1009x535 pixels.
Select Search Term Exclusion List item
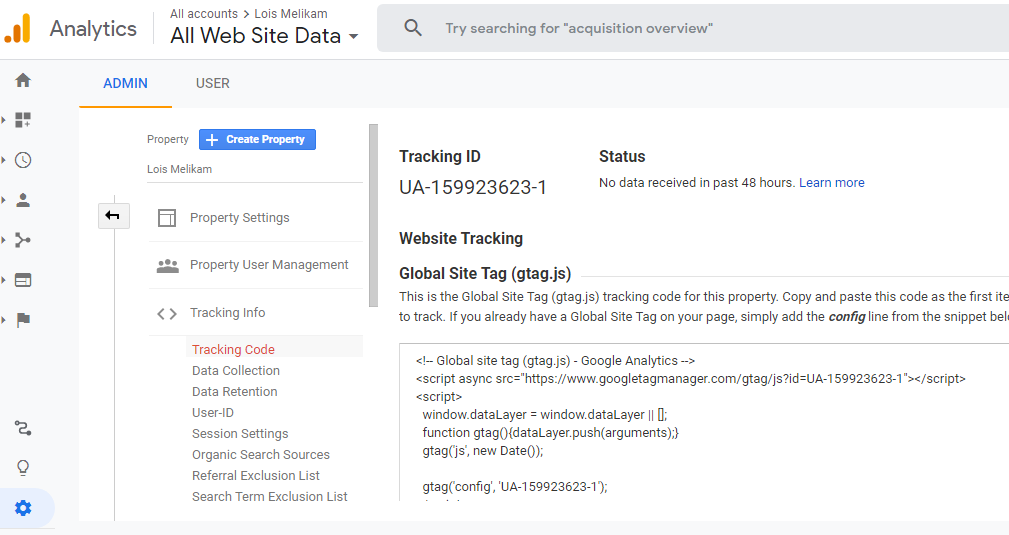(x=270, y=496)
